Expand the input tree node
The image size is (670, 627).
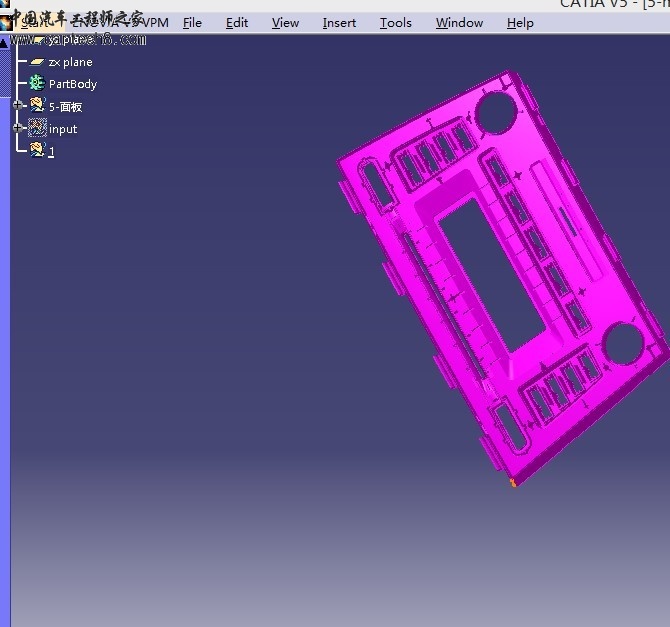pos(18,127)
